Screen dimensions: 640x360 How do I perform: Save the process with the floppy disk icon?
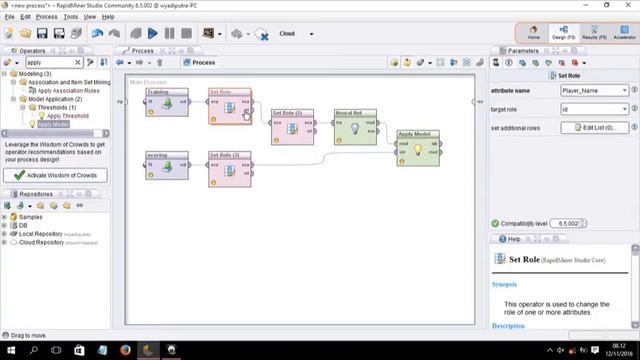[x=42, y=33]
